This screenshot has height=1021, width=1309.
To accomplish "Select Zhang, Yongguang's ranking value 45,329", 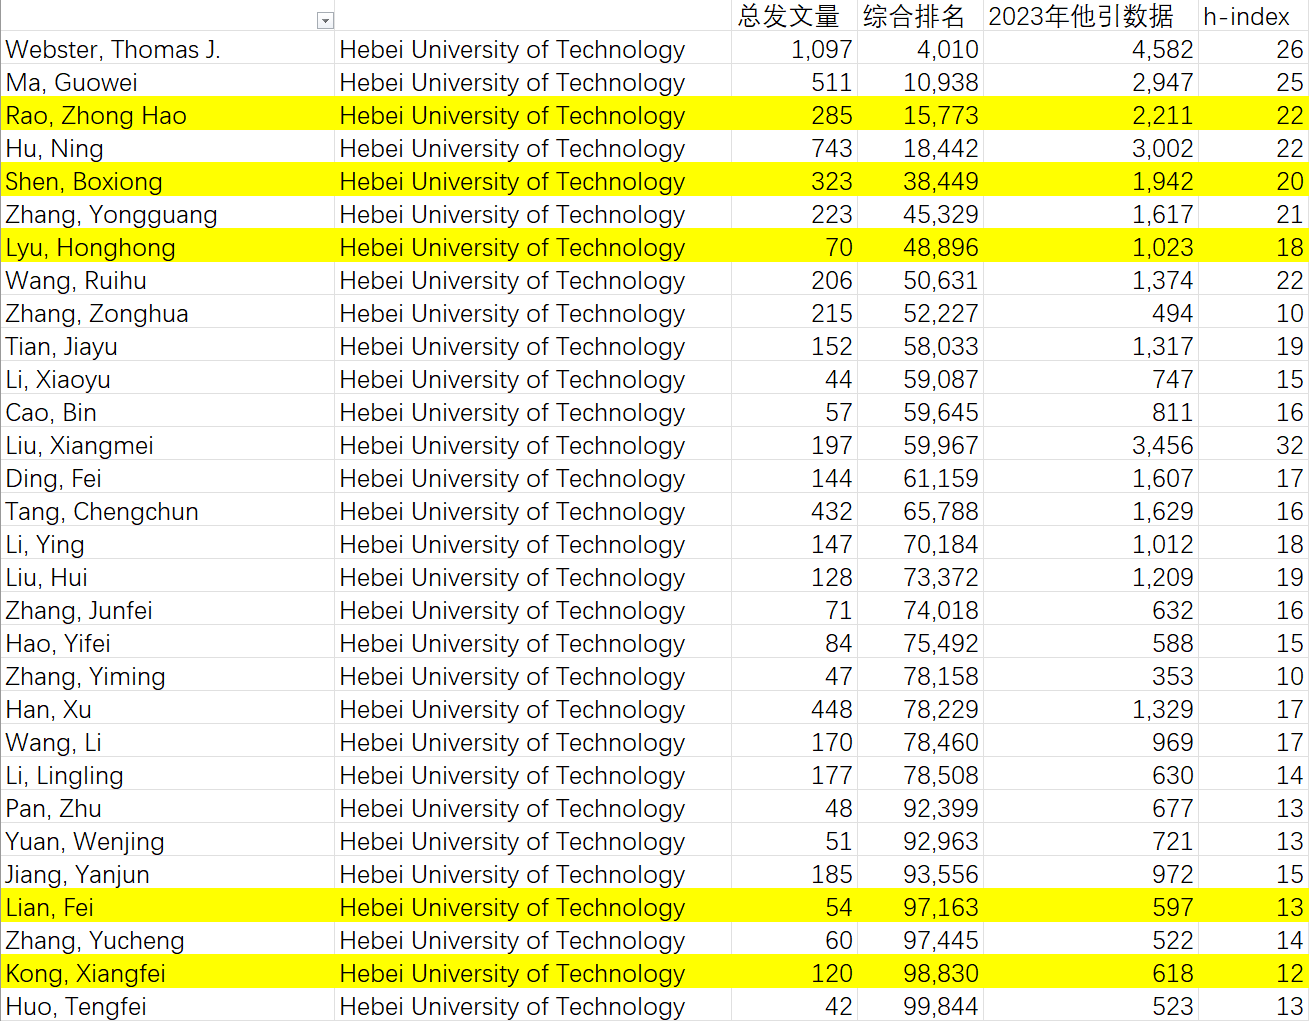I will (x=940, y=215).
